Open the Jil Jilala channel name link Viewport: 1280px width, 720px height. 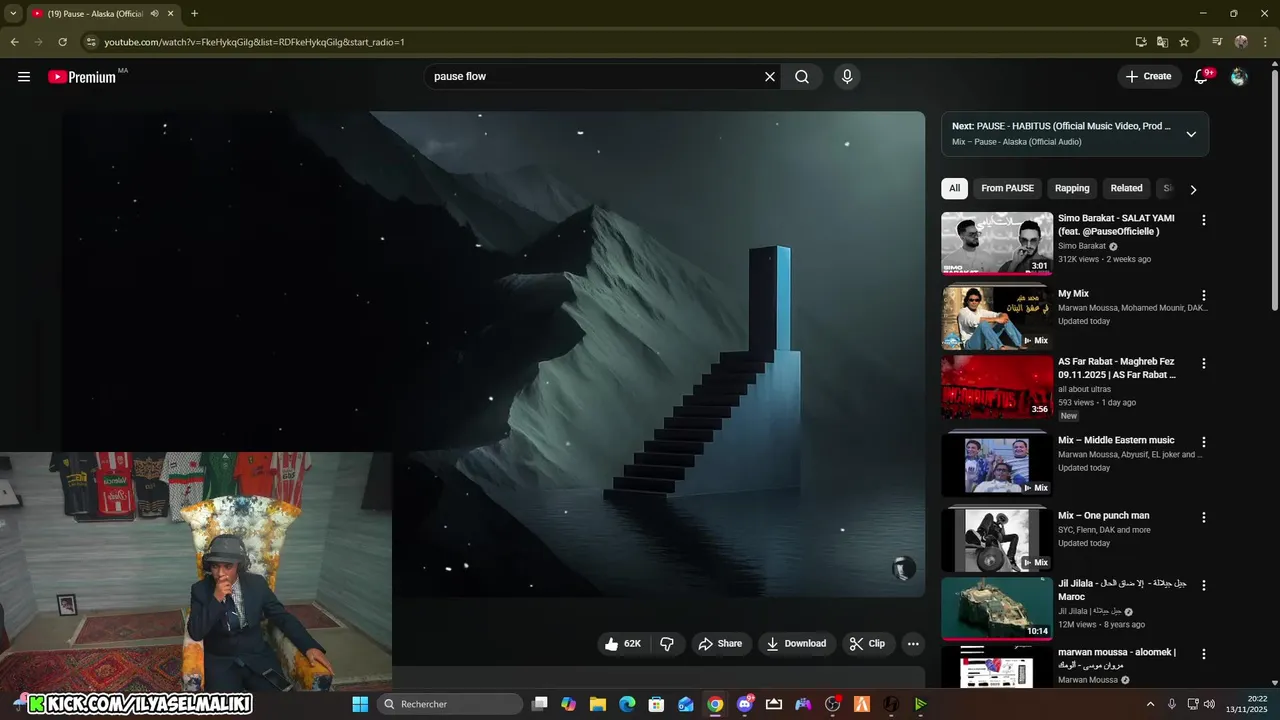pyautogui.click(x=1090, y=611)
